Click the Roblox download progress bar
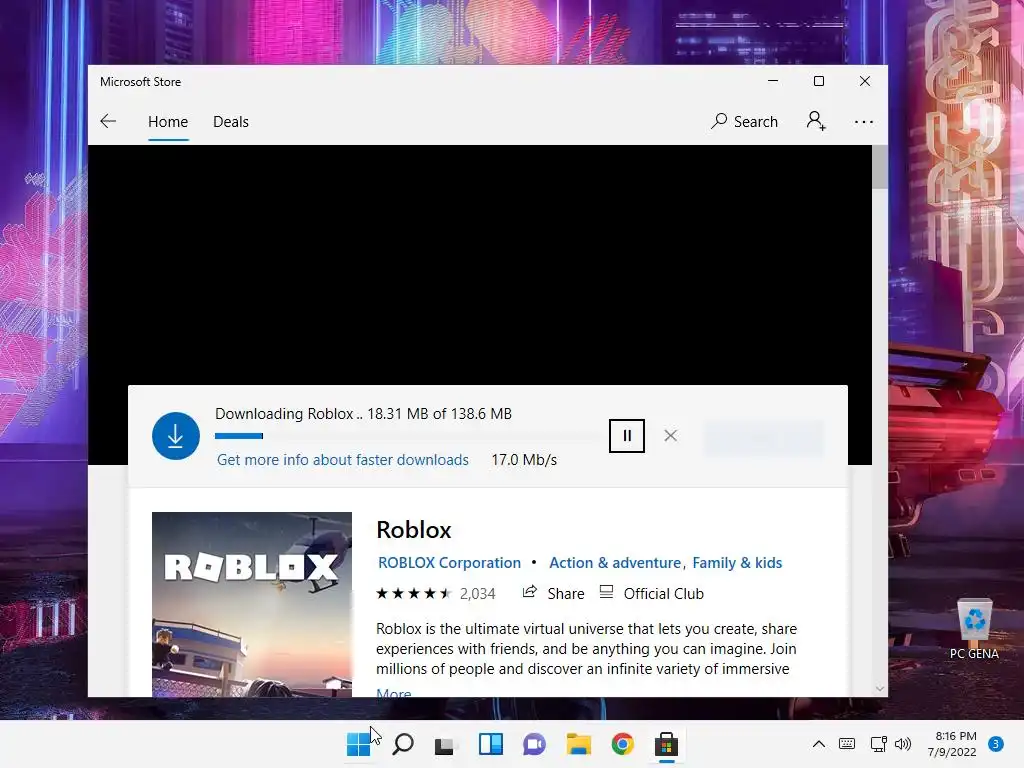The image size is (1024, 768). [x=408, y=436]
